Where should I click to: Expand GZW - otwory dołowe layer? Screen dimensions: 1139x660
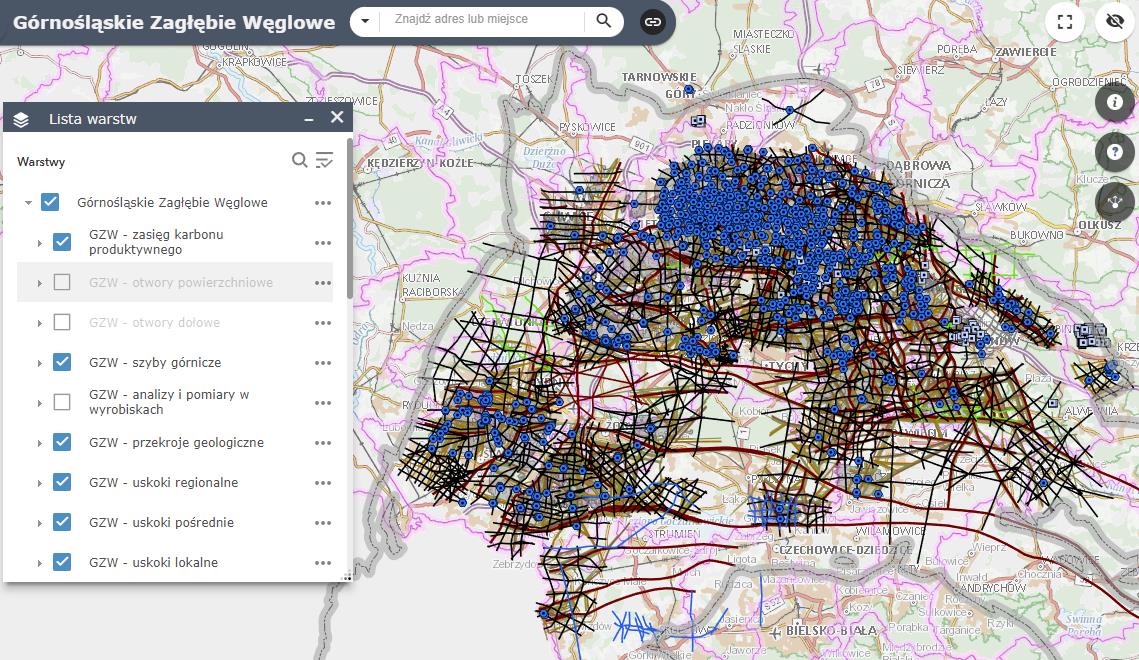tap(39, 323)
